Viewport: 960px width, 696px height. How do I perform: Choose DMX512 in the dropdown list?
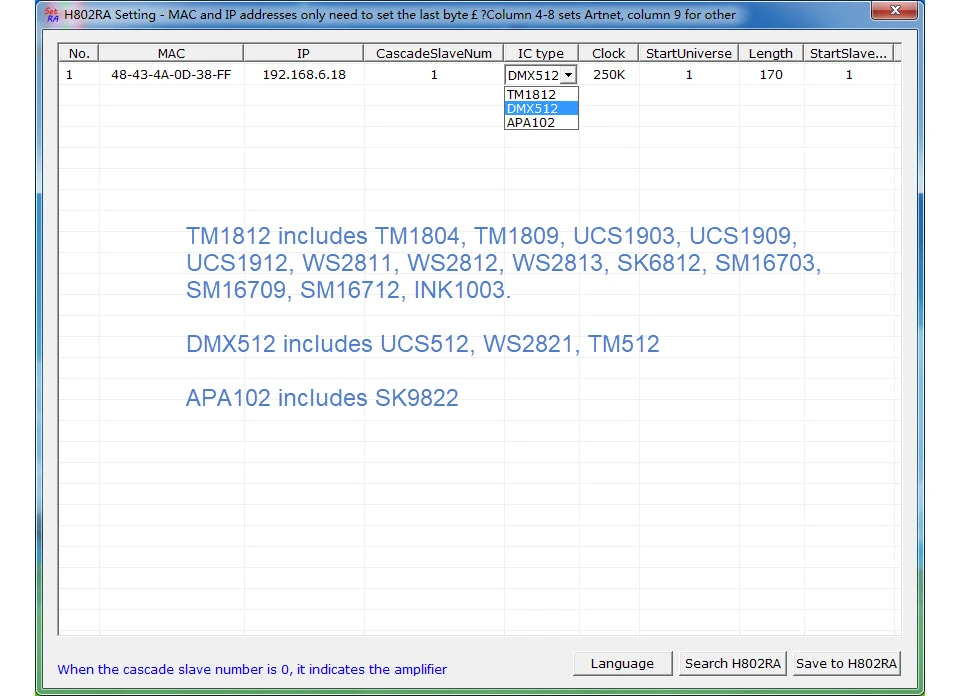[541, 108]
